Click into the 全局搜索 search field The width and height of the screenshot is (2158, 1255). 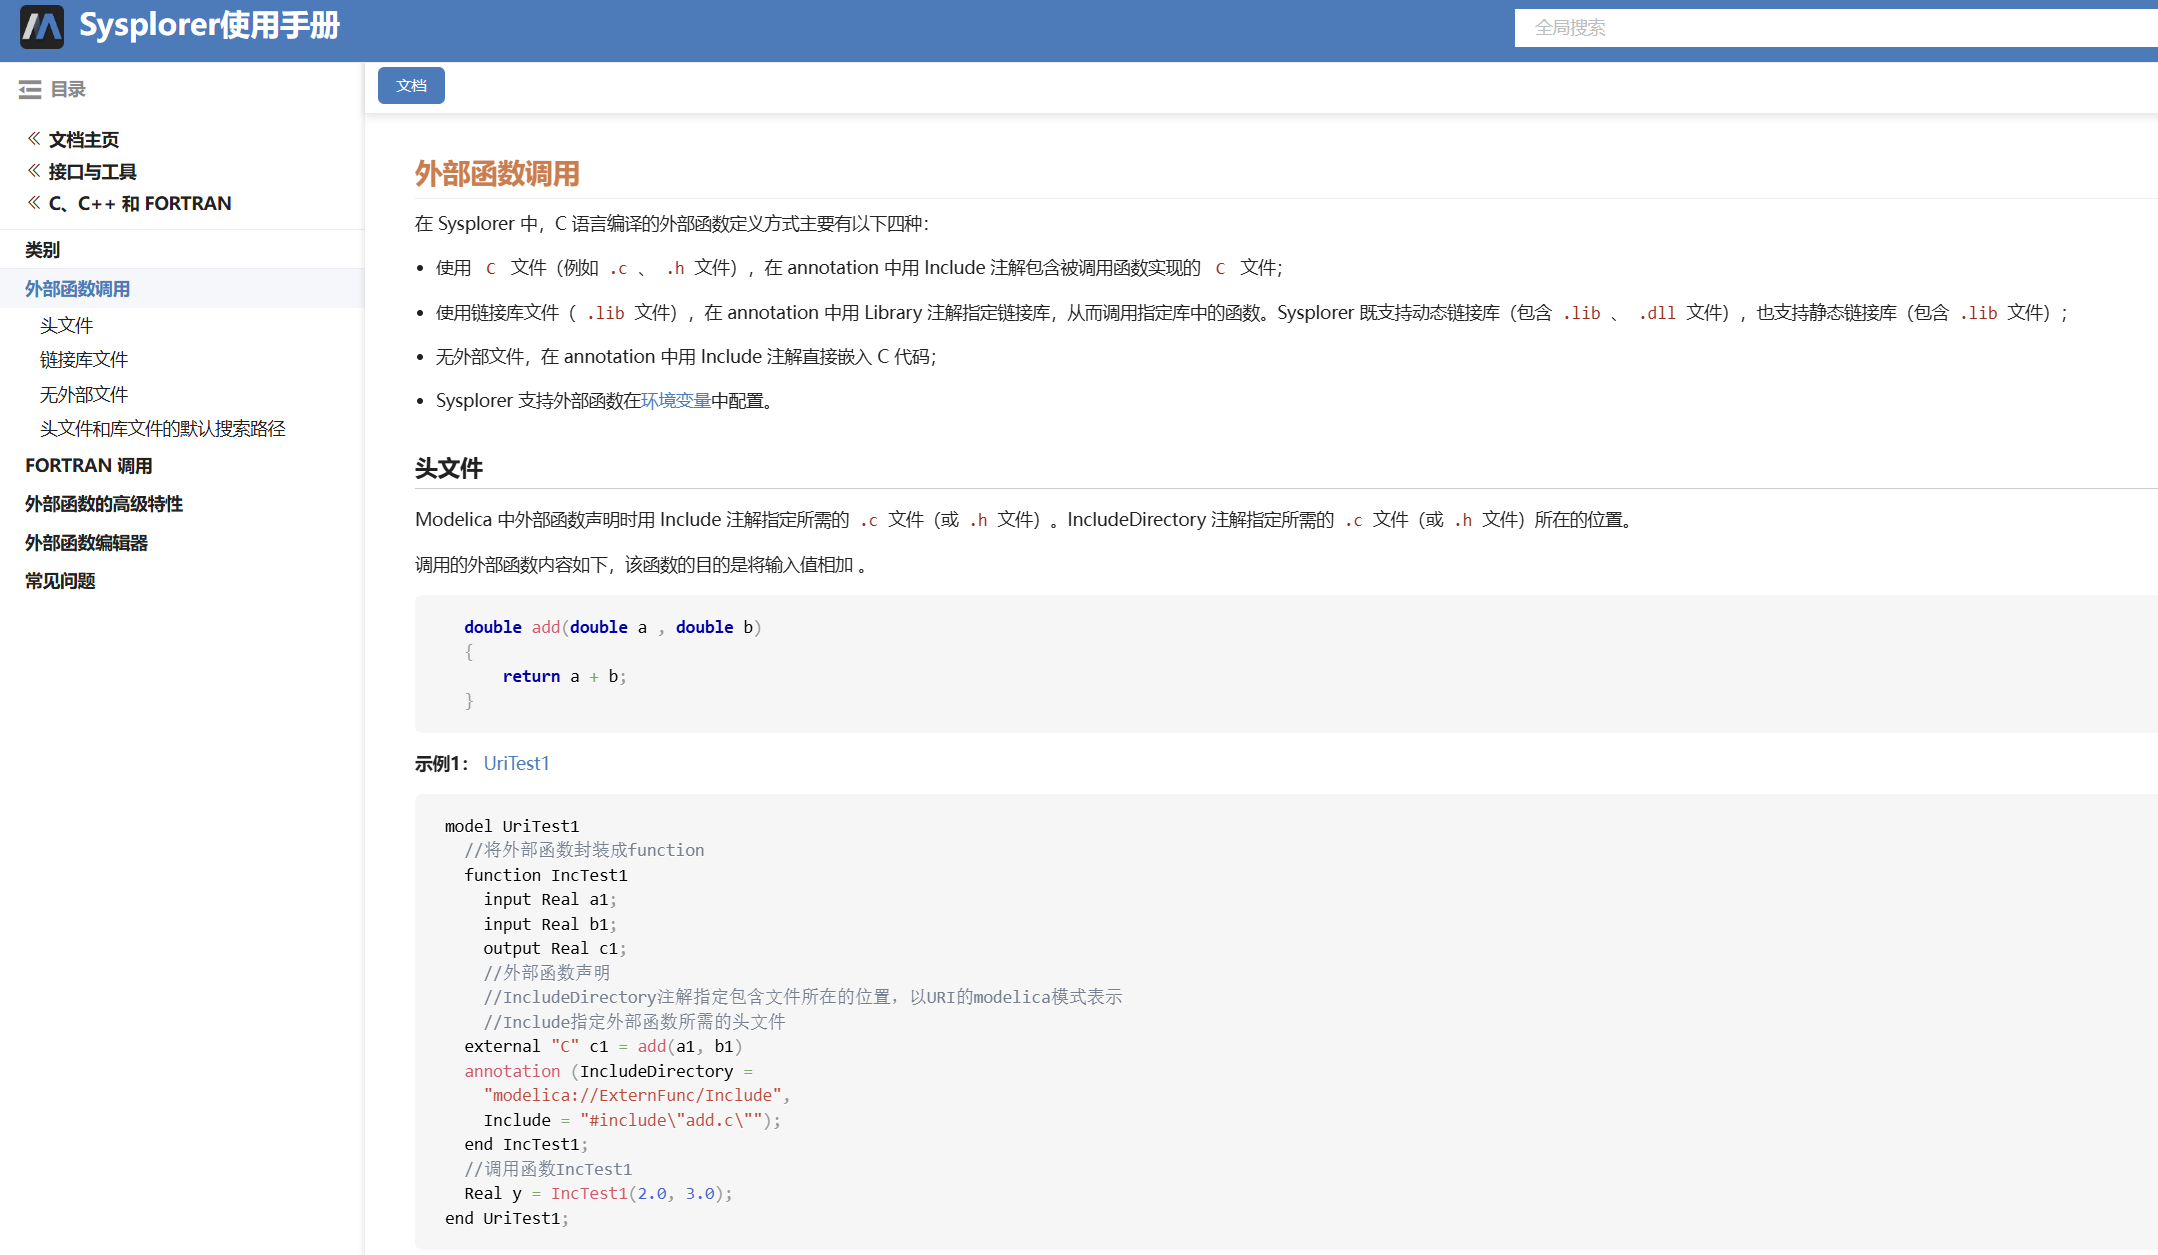click(x=1836, y=28)
